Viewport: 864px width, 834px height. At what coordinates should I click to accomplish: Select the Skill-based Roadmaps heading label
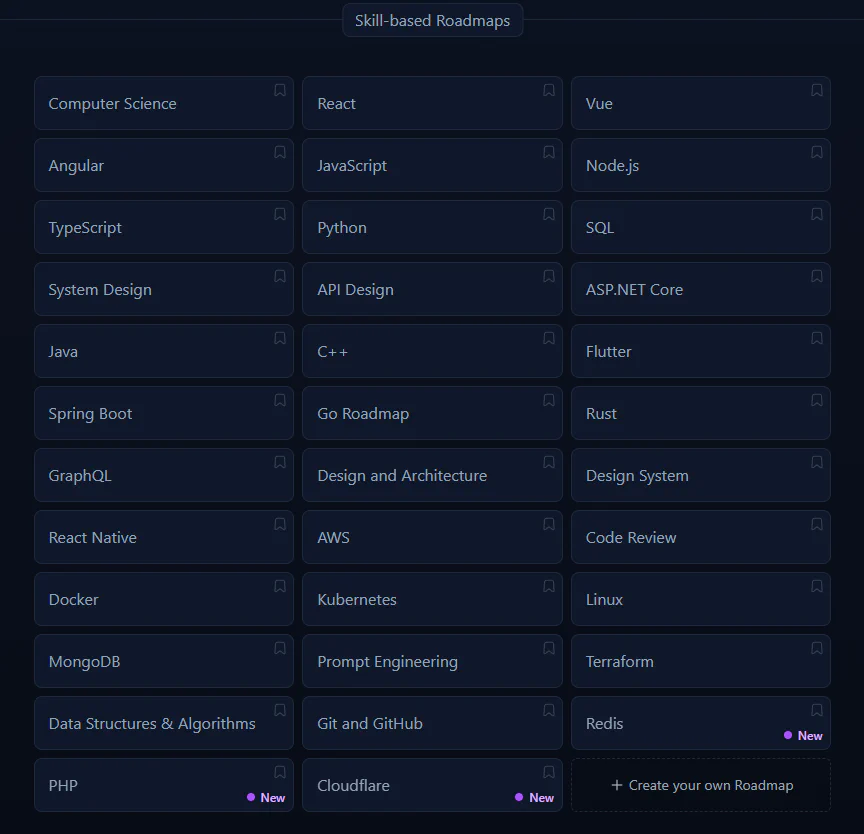pos(432,20)
